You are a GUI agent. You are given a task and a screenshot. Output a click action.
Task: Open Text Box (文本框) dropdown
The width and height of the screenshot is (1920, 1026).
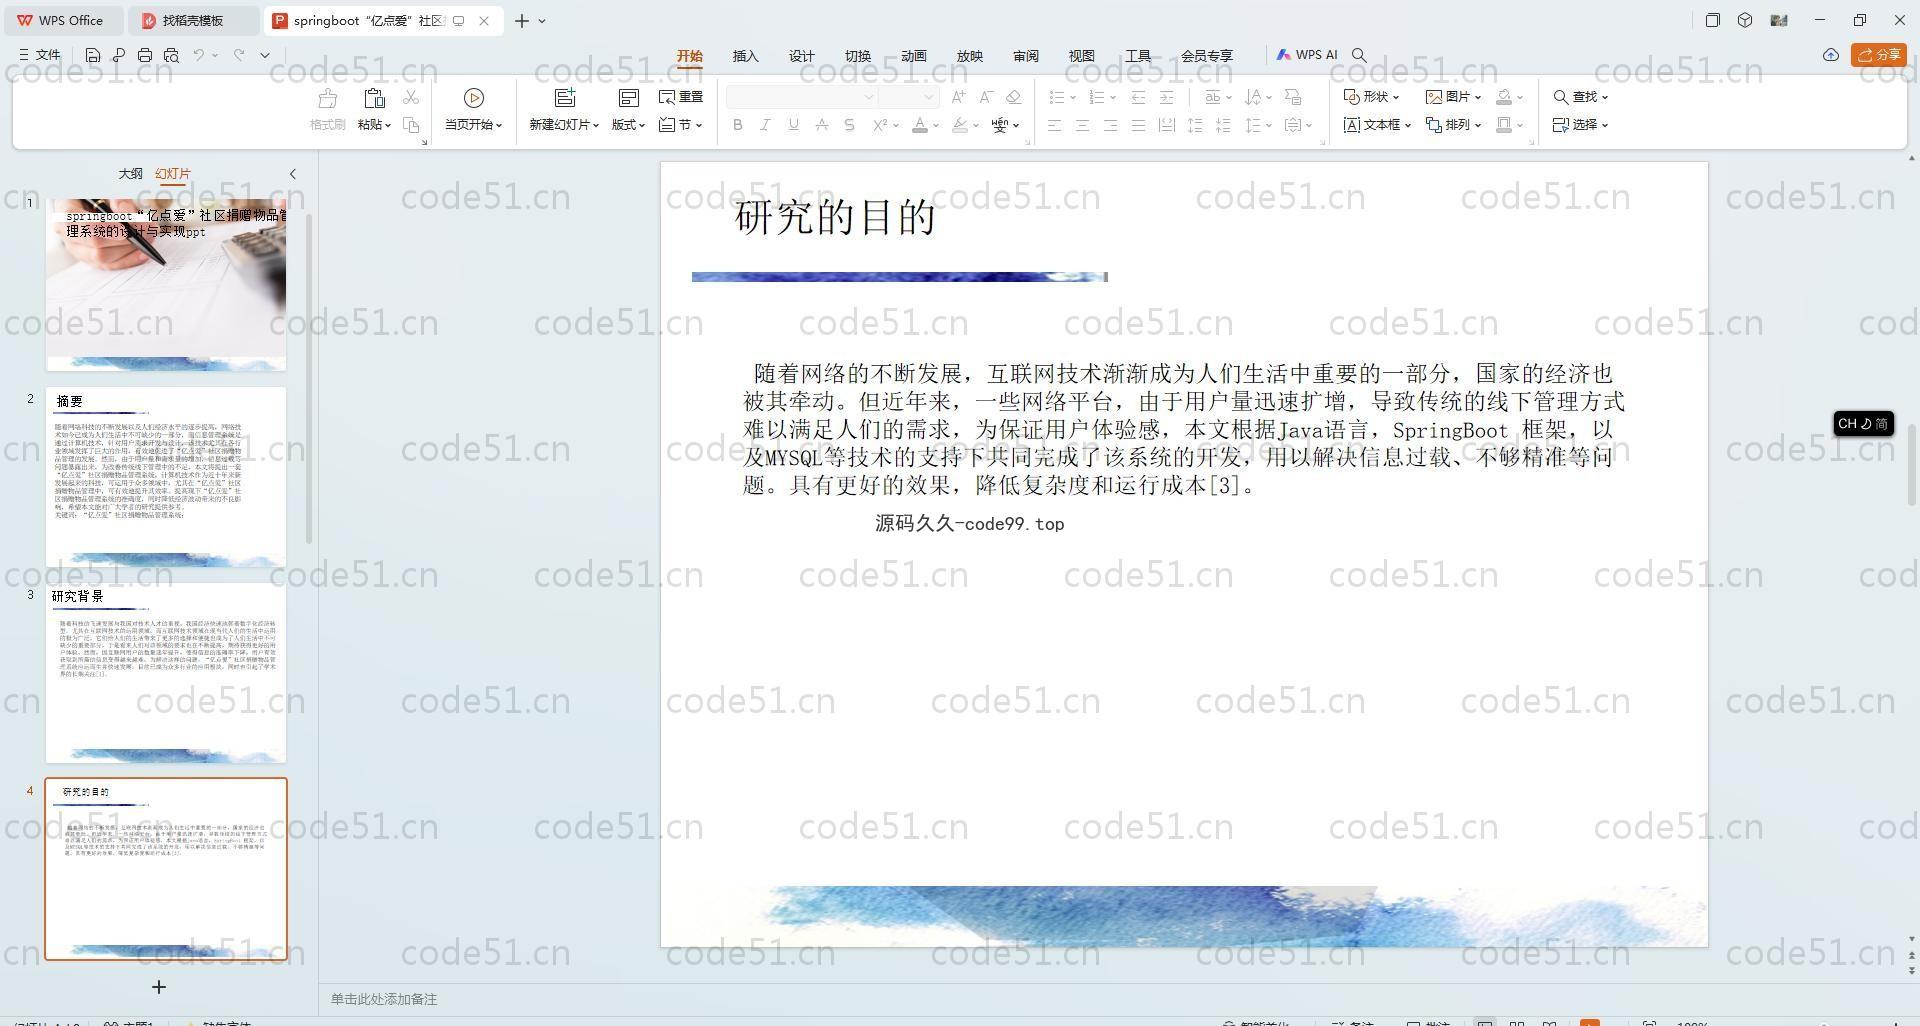(1377, 125)
